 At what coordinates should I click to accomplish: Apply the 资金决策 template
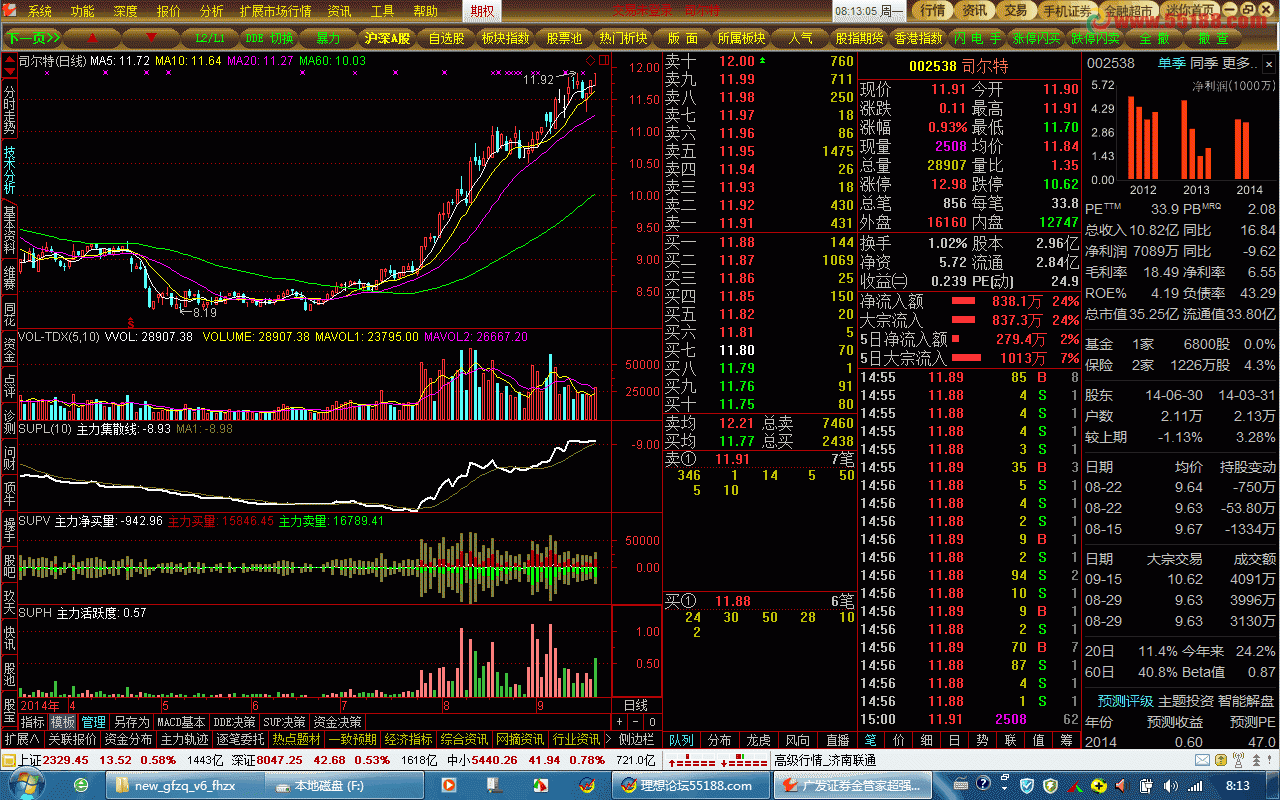pyautogui.click(x=337, y=722)
